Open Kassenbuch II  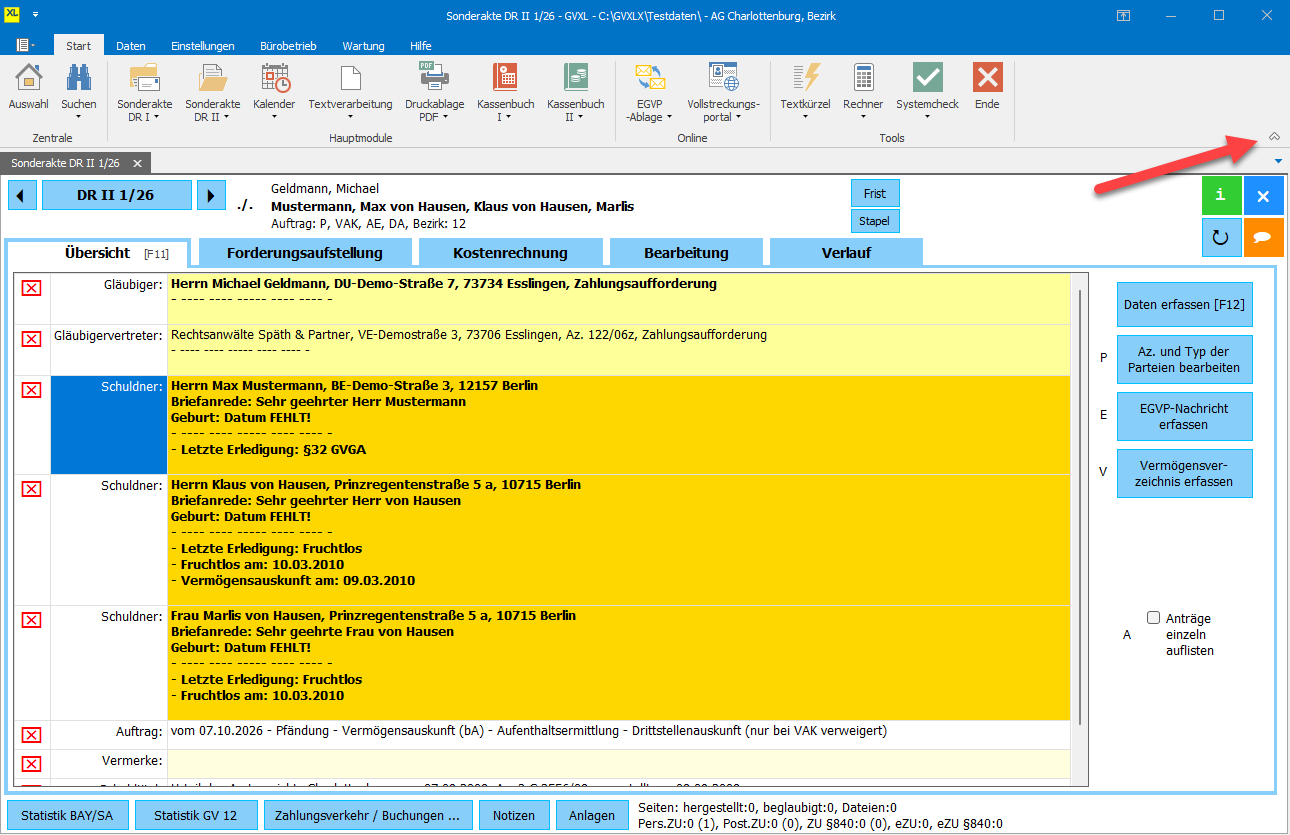click(x=575, y=92)
